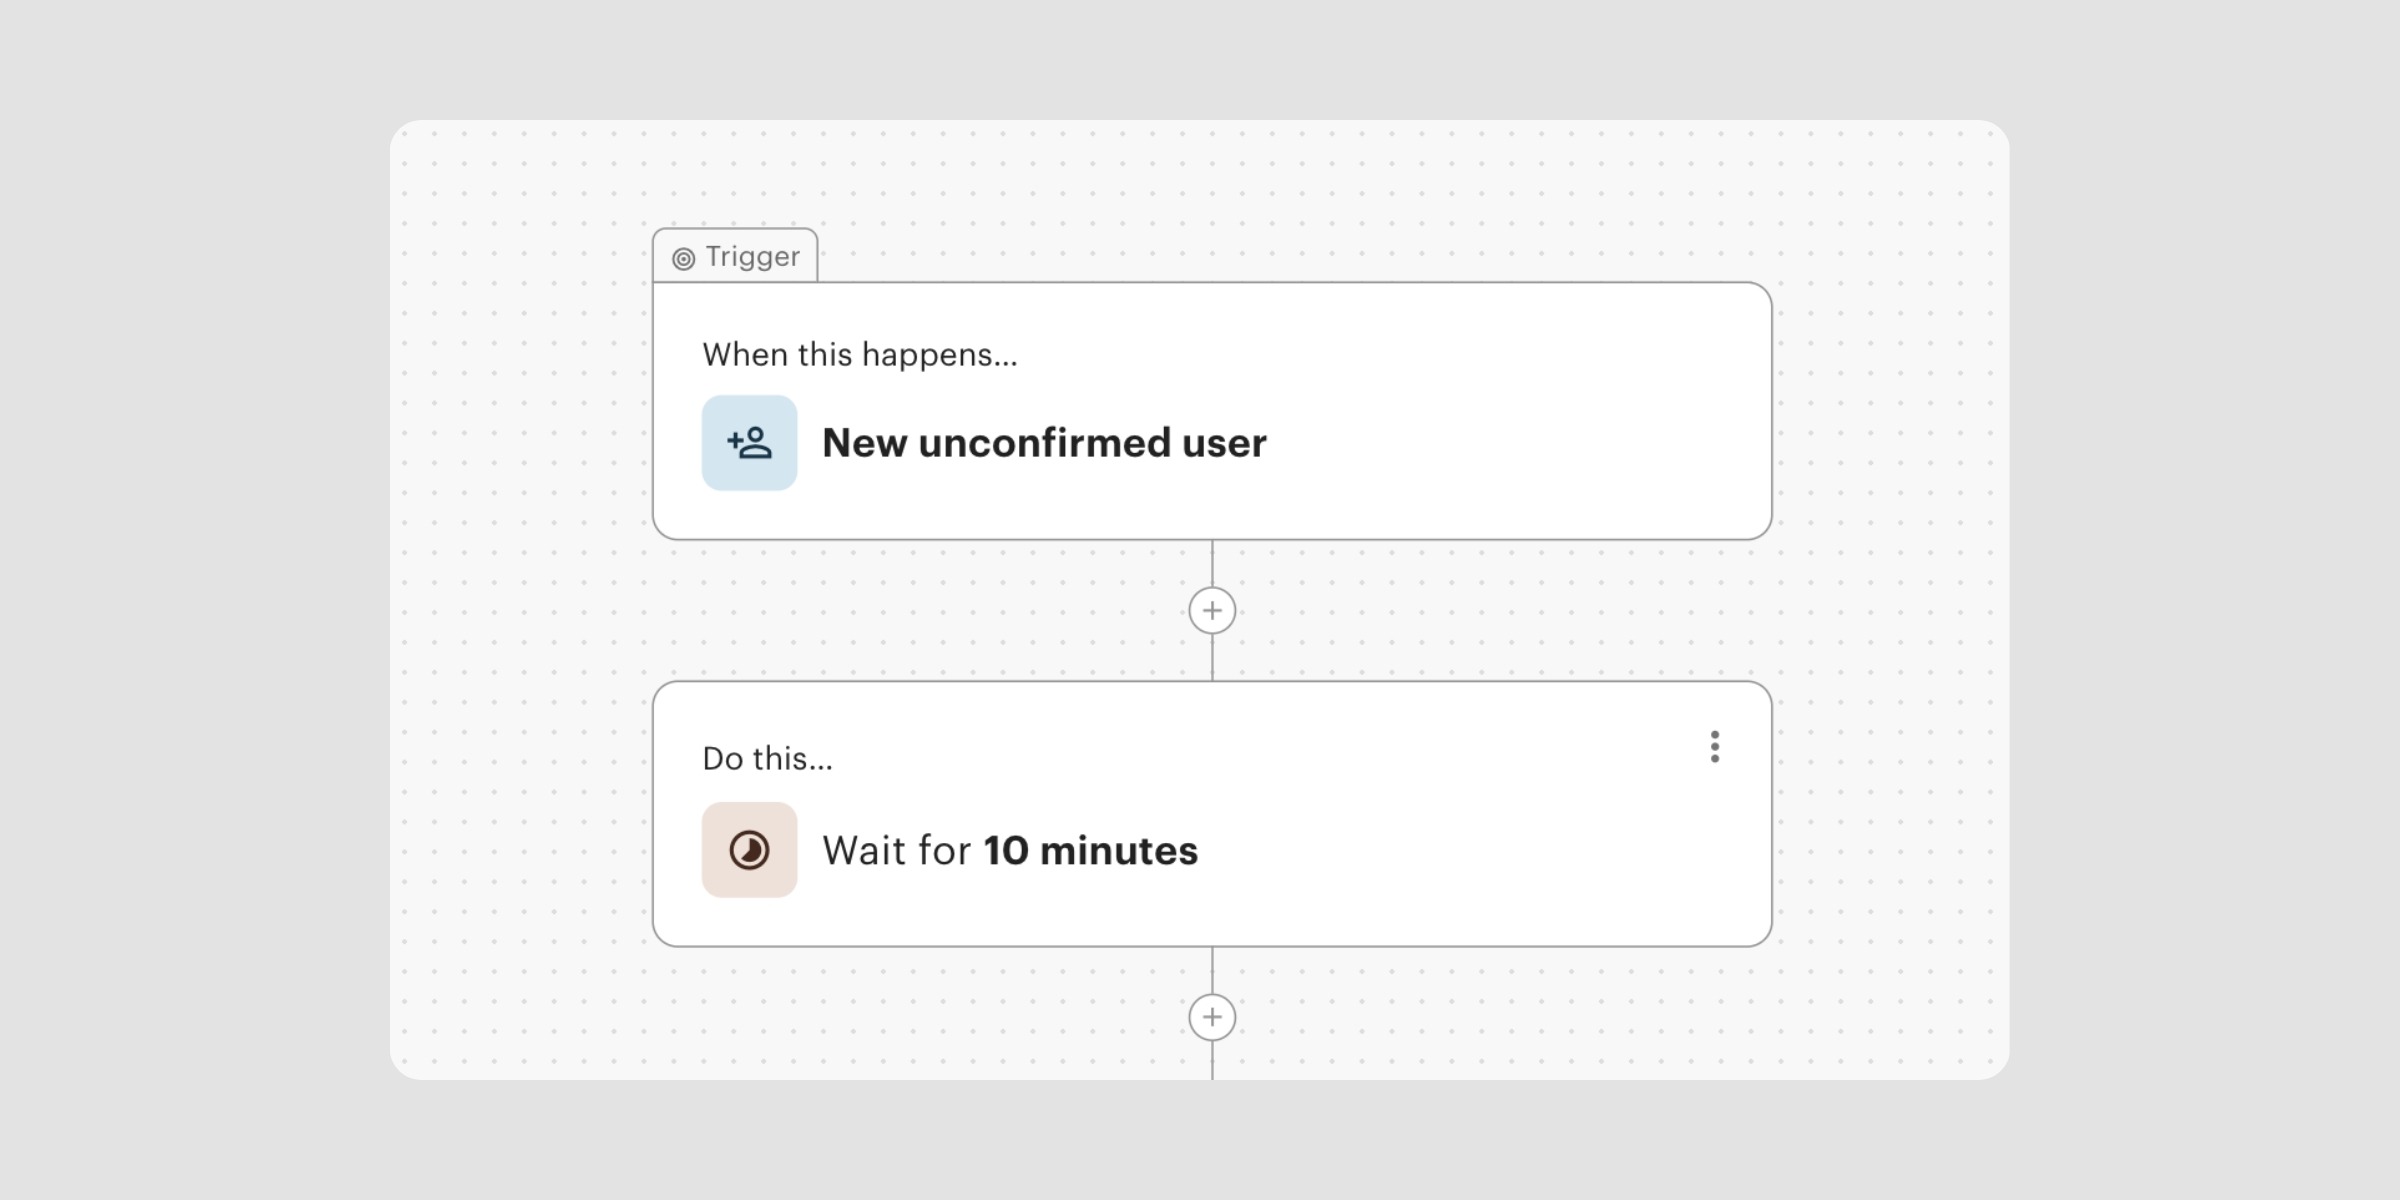Click the "When this happens..." heading
Screen dimensions: 2400x1200
pos(859,355)
